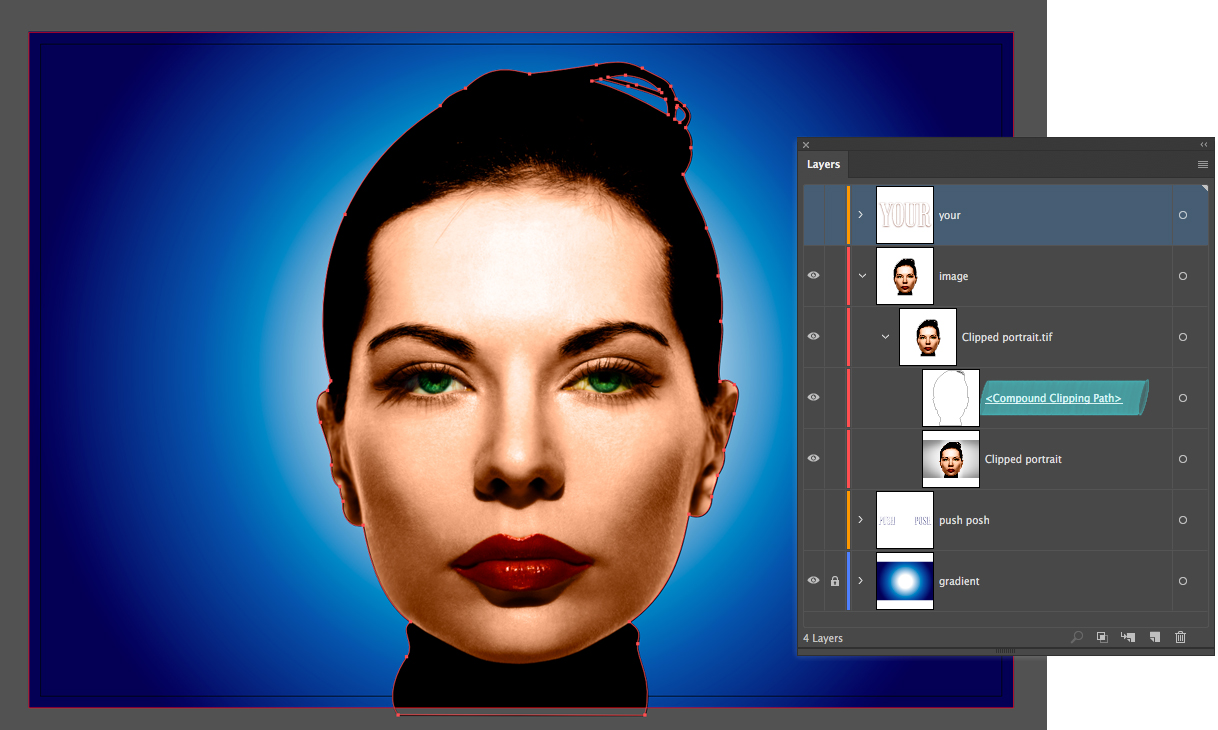Expand the gradient layer
The width and height of the screenshot is (1218, 730).
[x=860, y=581]
